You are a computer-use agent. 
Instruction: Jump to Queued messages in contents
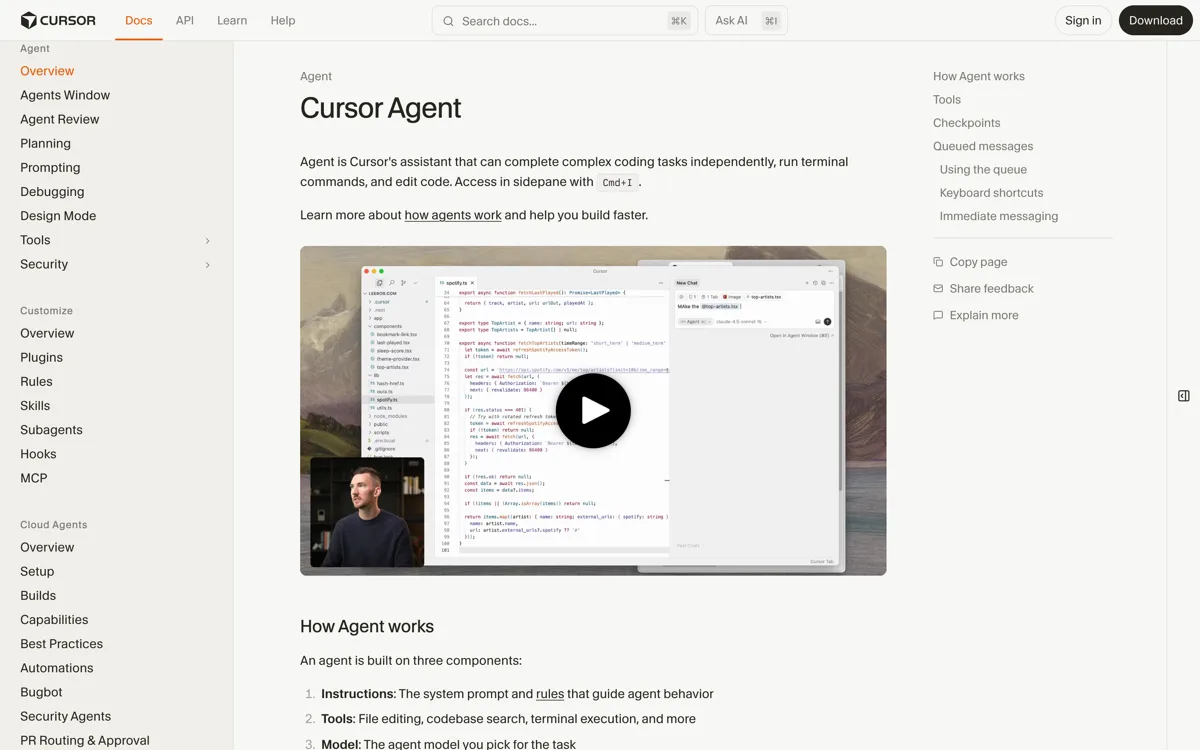point(983,146)
